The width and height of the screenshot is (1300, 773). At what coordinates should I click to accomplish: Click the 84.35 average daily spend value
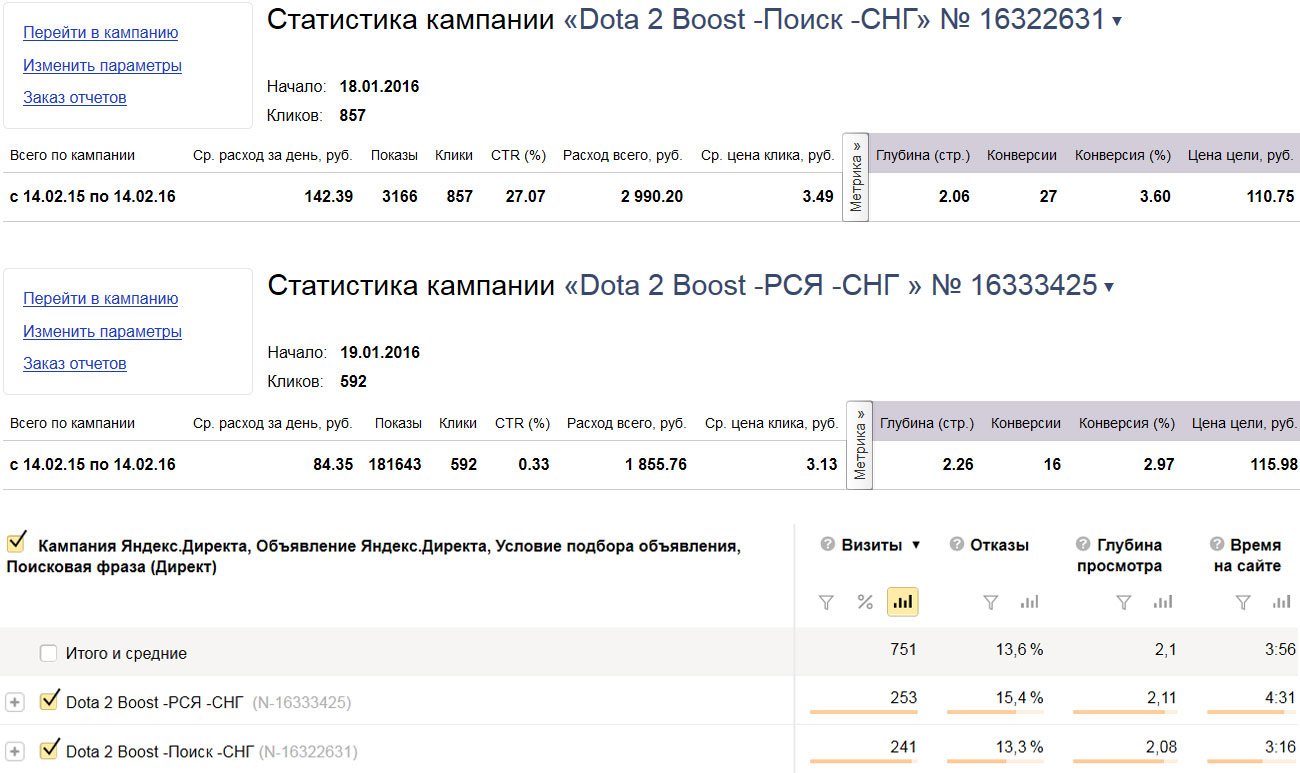[333, 465]
